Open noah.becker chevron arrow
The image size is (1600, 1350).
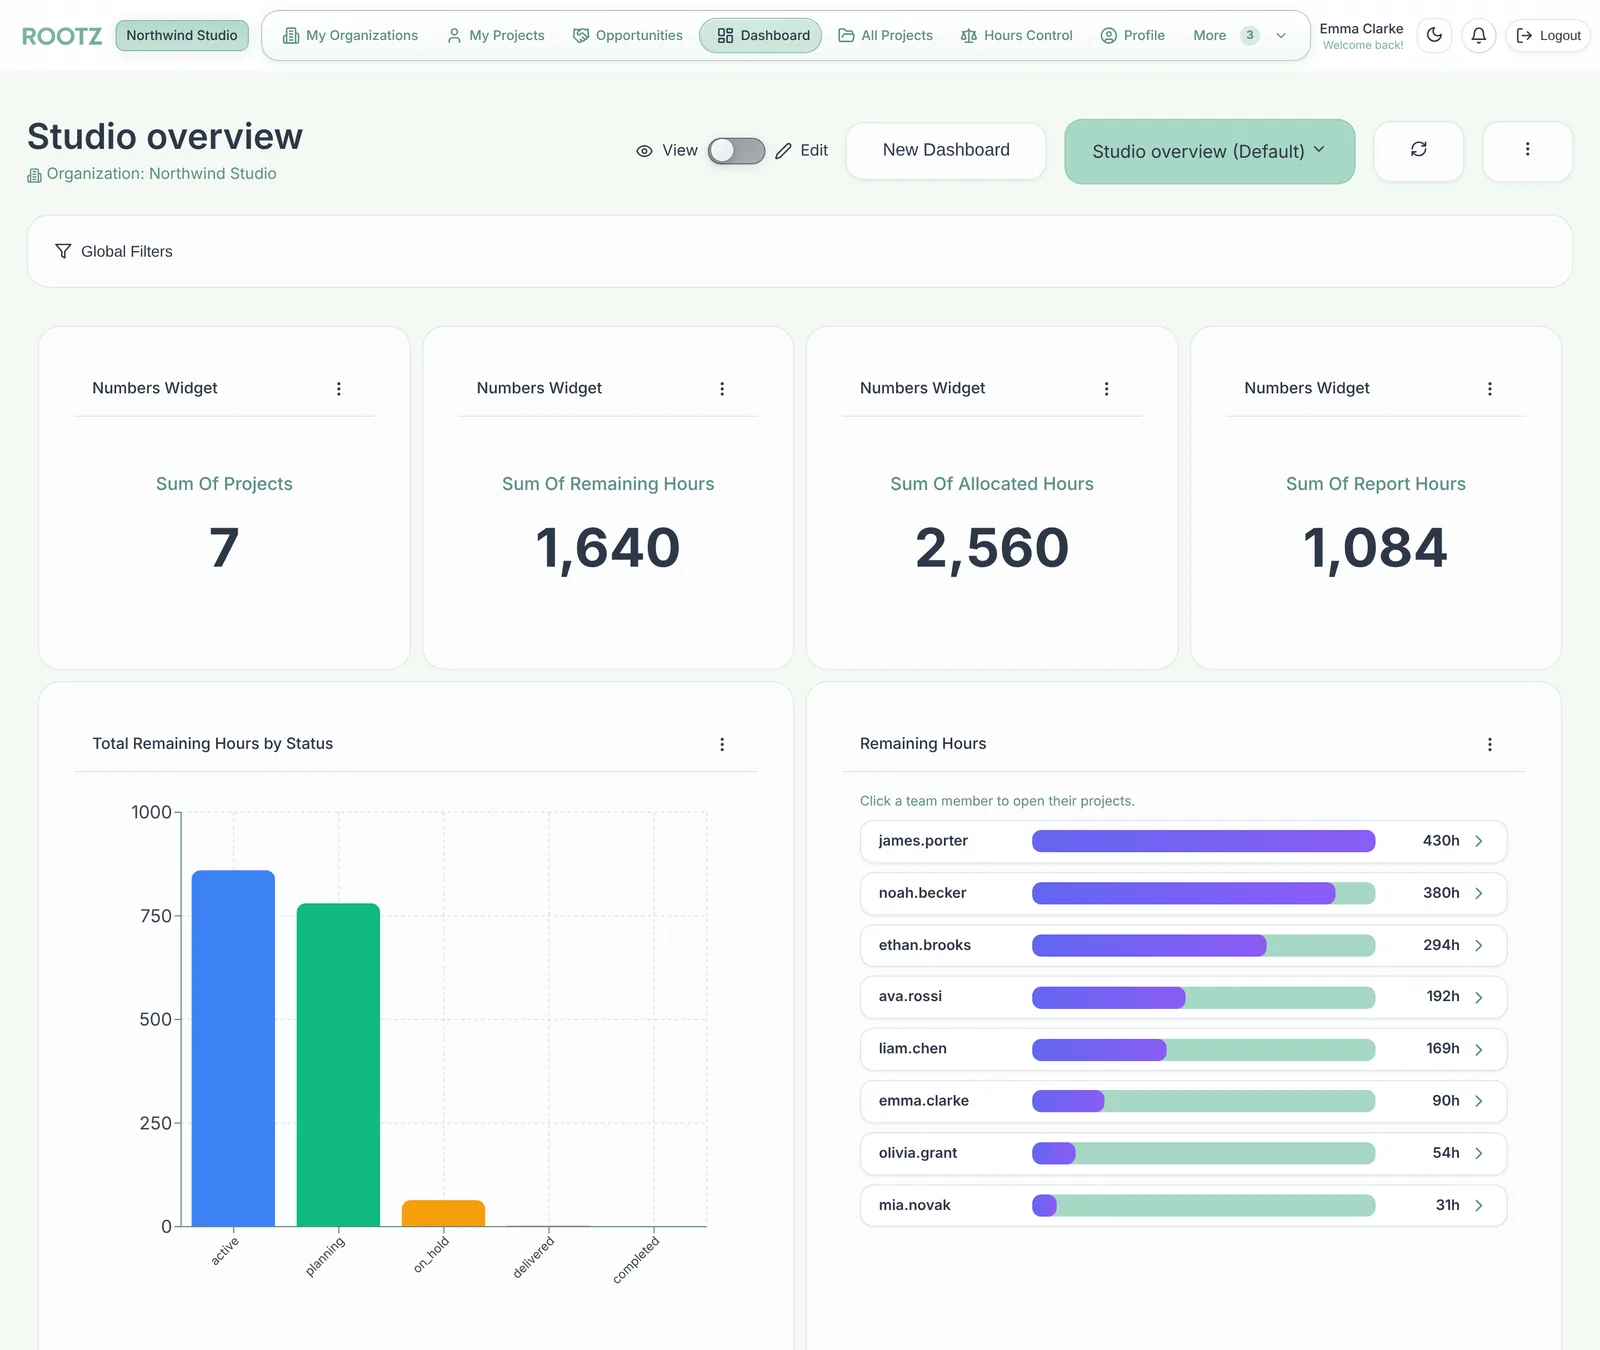click(x=1479, y=893)
